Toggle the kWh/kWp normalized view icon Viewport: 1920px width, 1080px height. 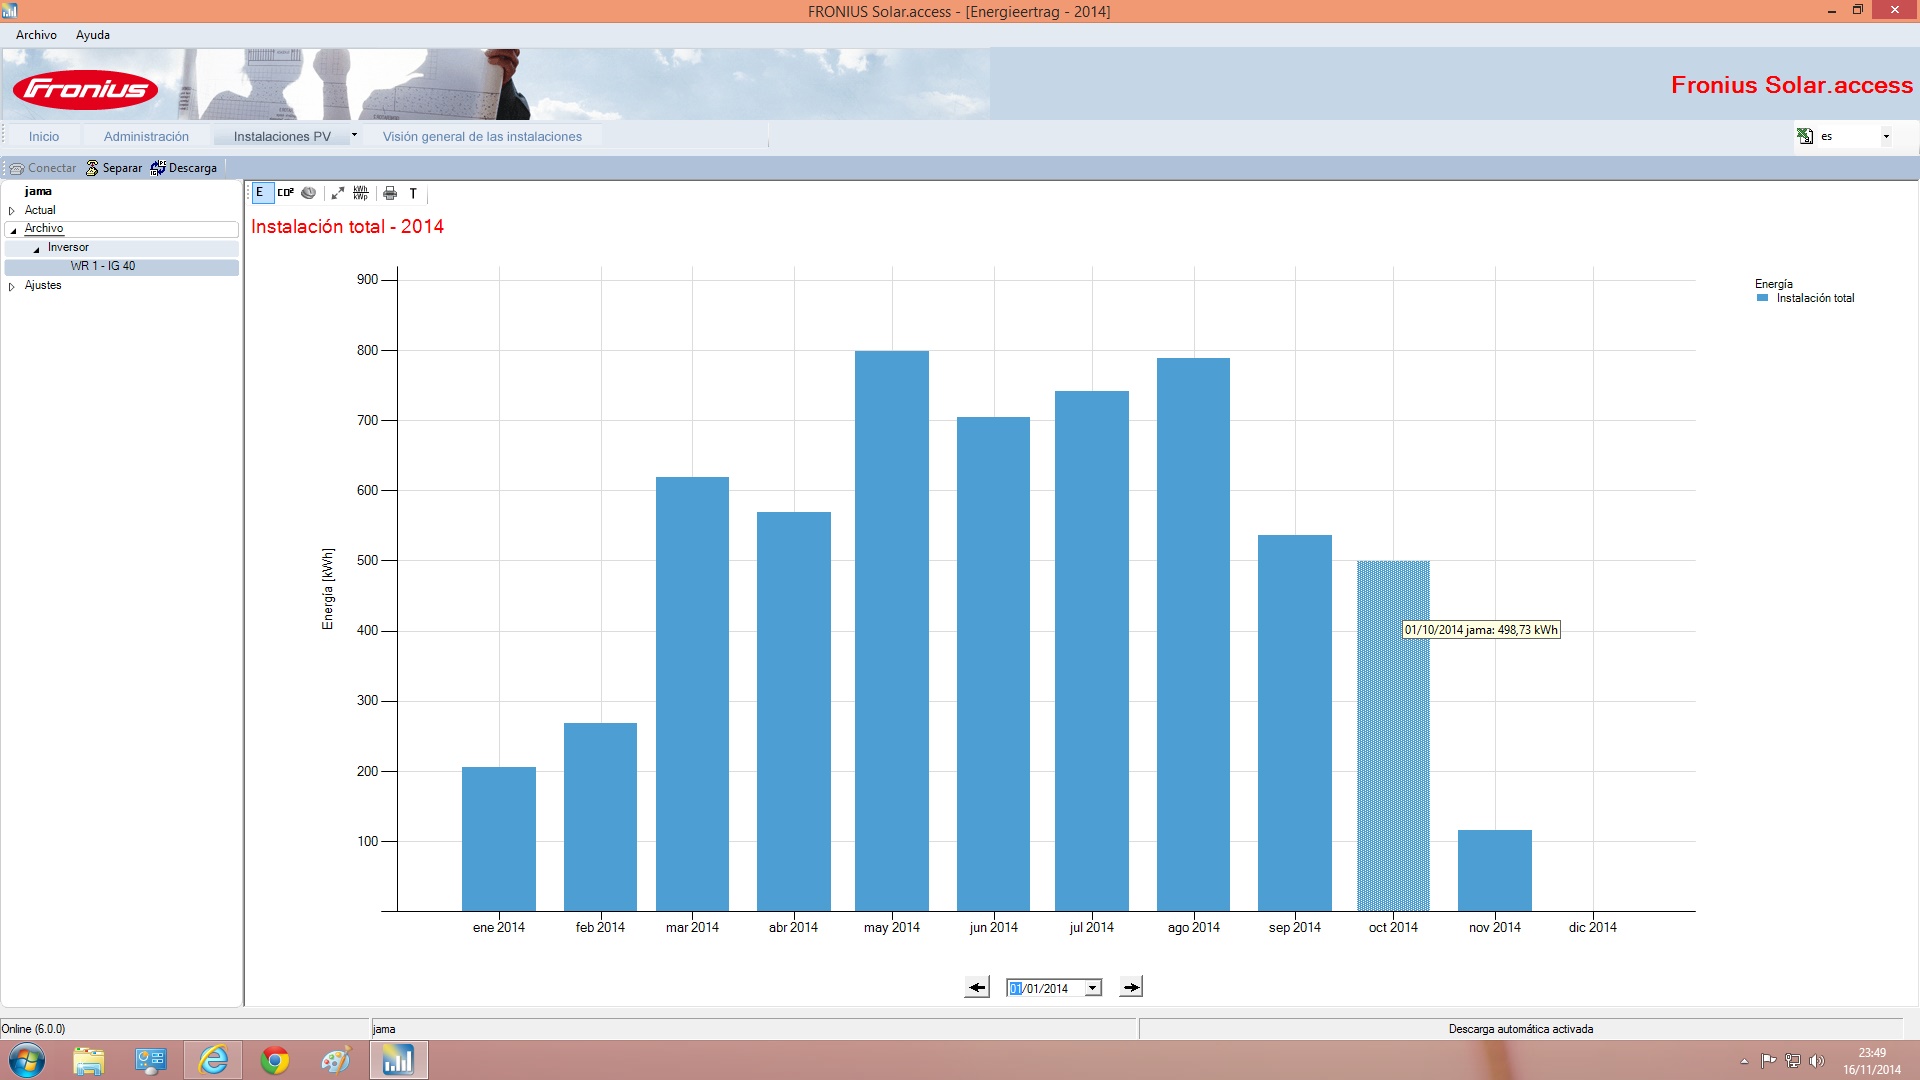pyautogui.click(x=361, y=193)
